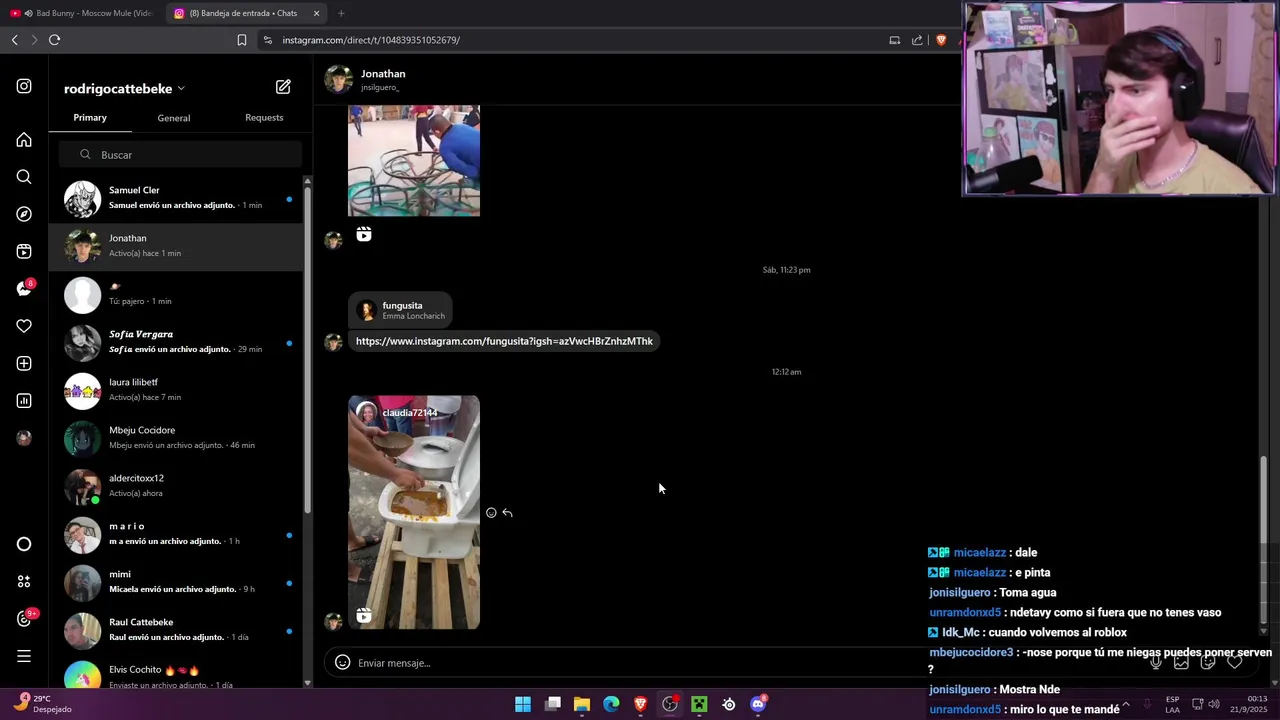Go back with browser back arrow

tap(14, 40)
